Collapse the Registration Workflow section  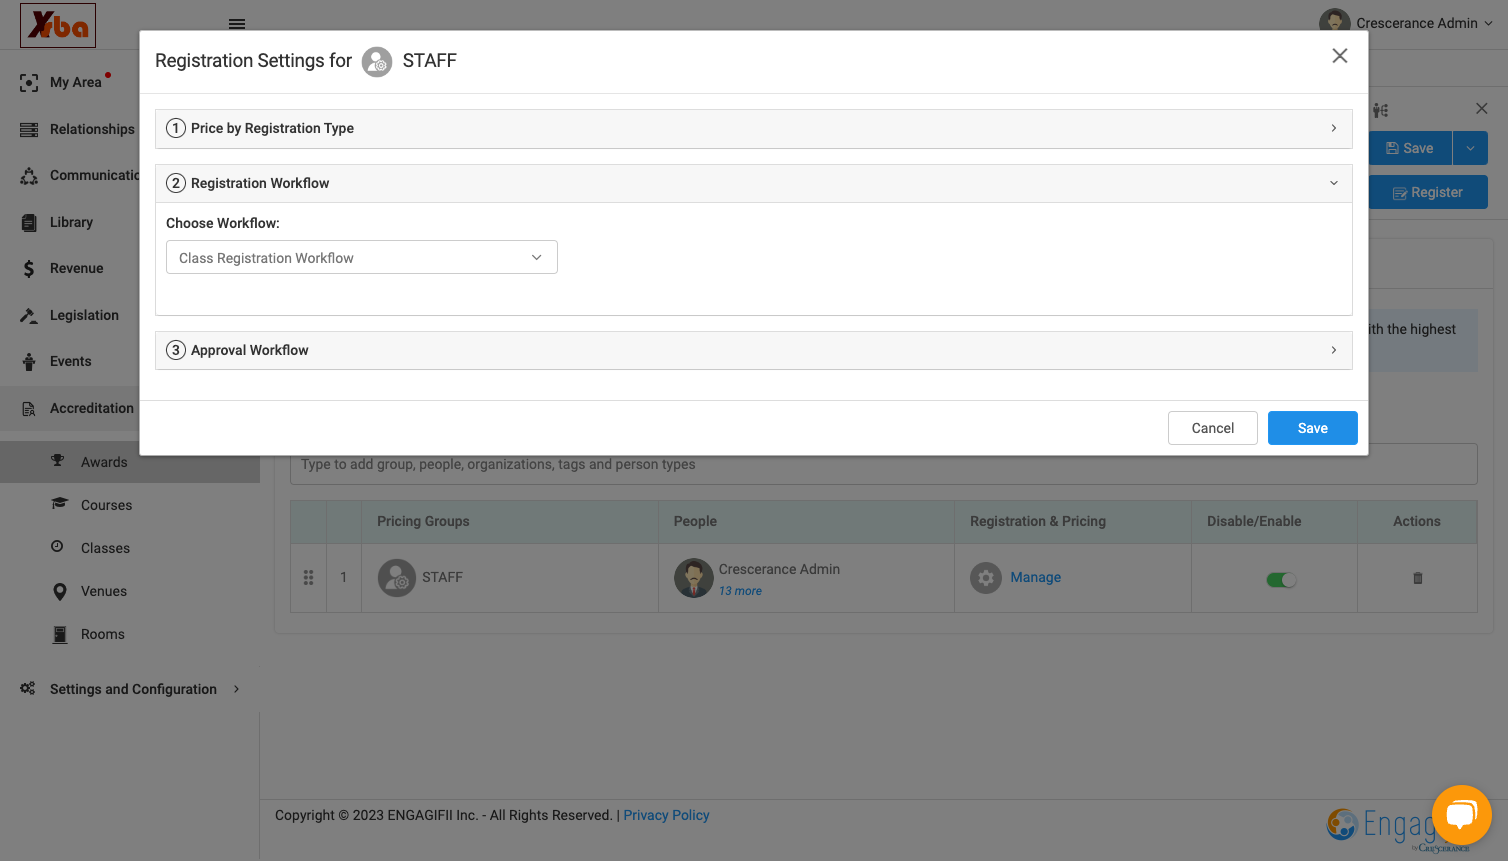tap(754, 184)
